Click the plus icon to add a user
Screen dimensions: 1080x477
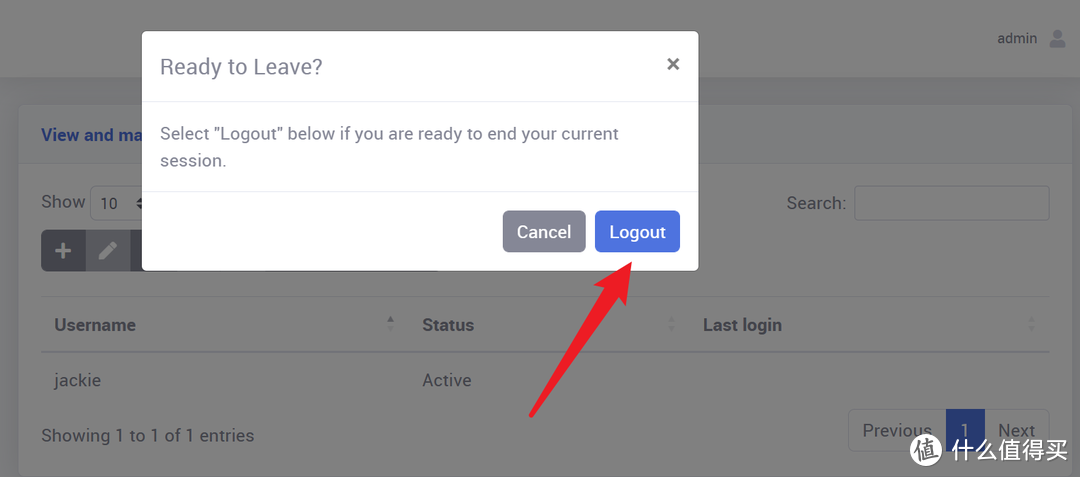click(63, 251)
